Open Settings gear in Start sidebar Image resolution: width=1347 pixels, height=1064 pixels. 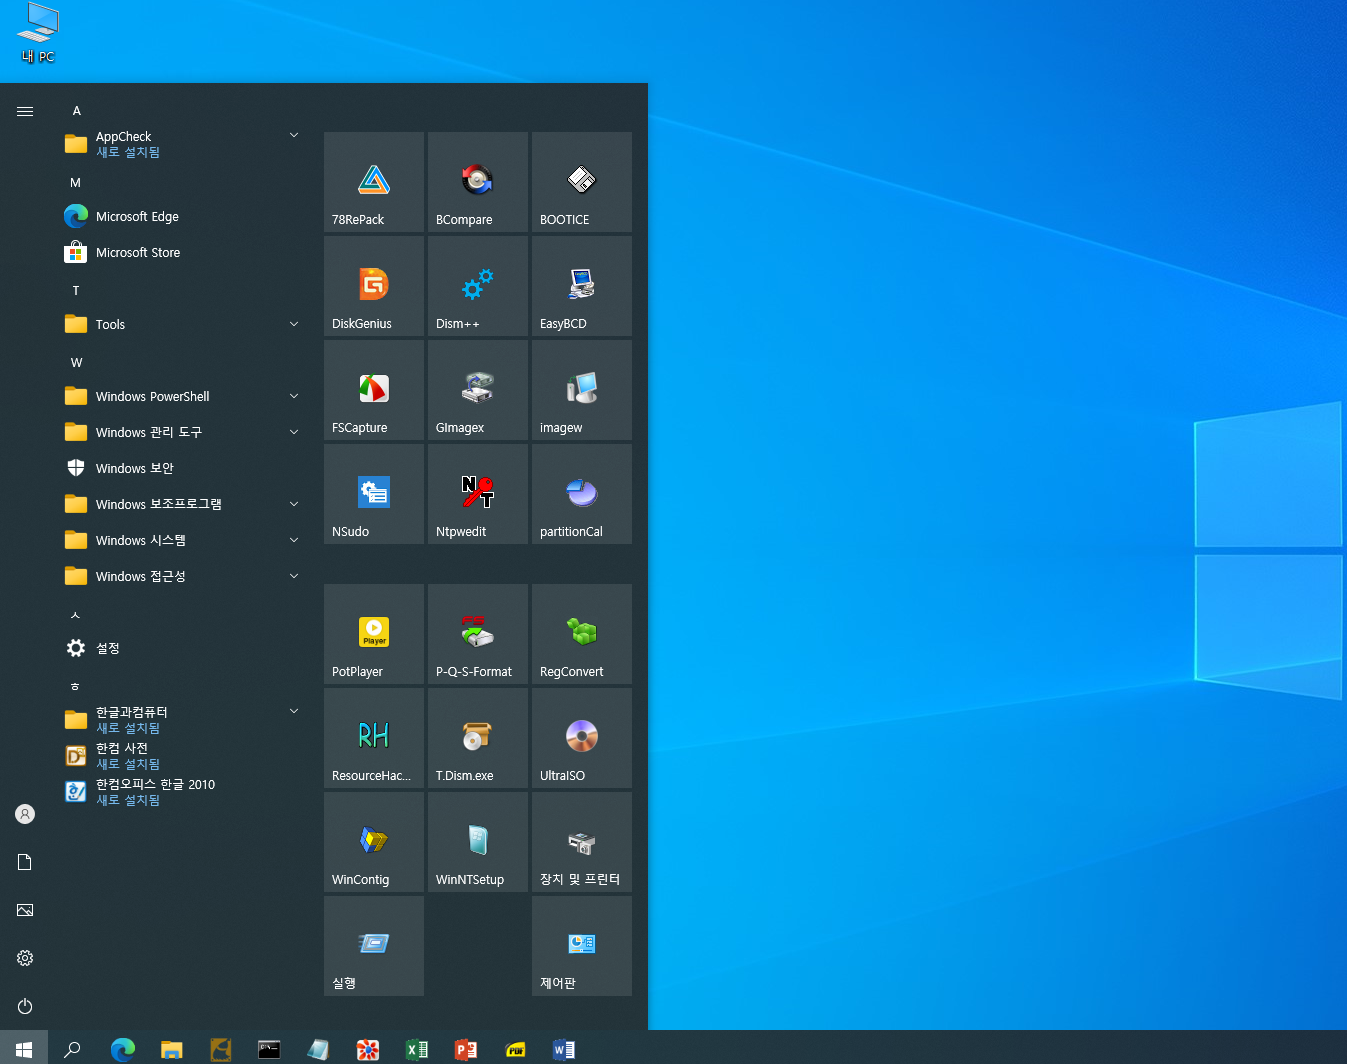[25, 958]
